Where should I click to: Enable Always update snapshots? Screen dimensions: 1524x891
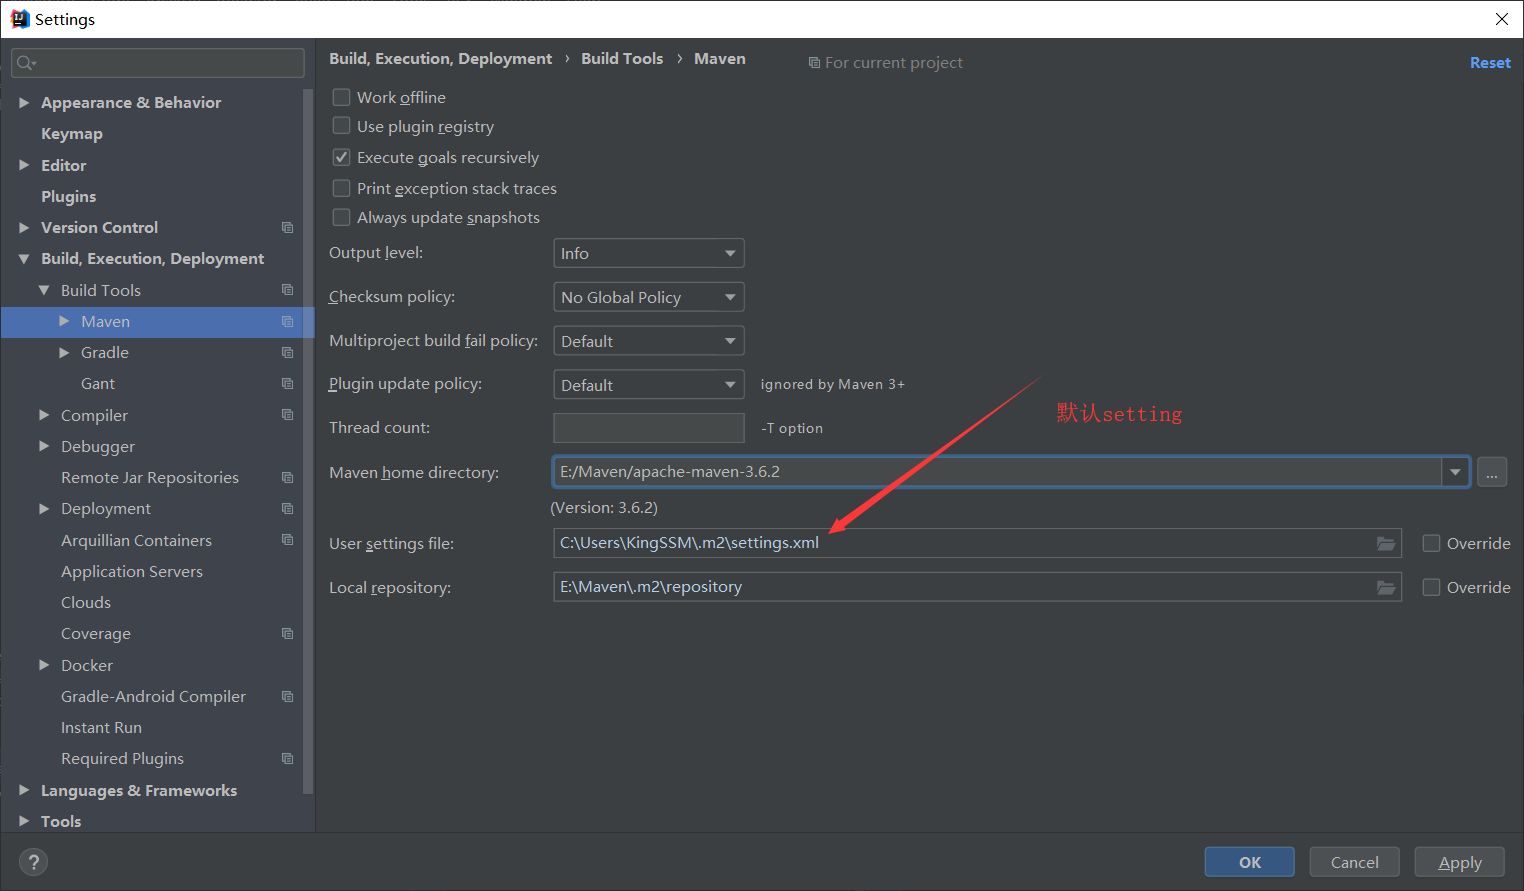tap(341, 217)
